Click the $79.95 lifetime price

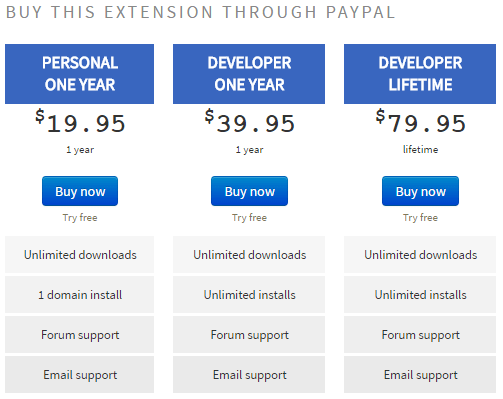421,121
